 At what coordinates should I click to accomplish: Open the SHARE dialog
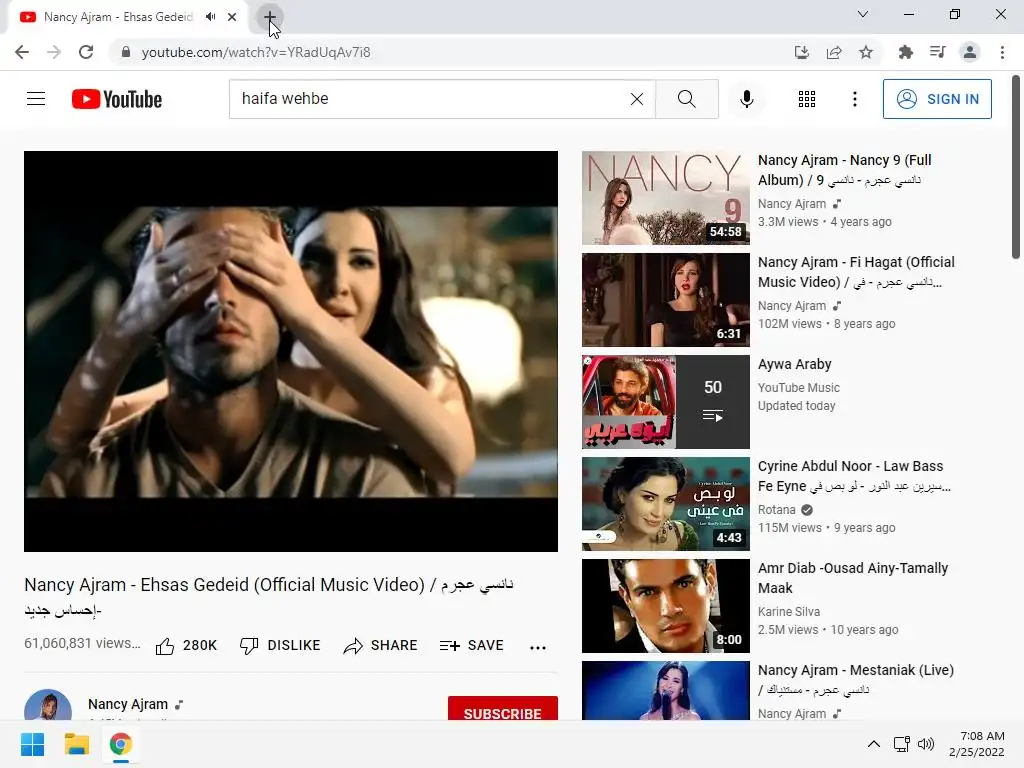380,645
